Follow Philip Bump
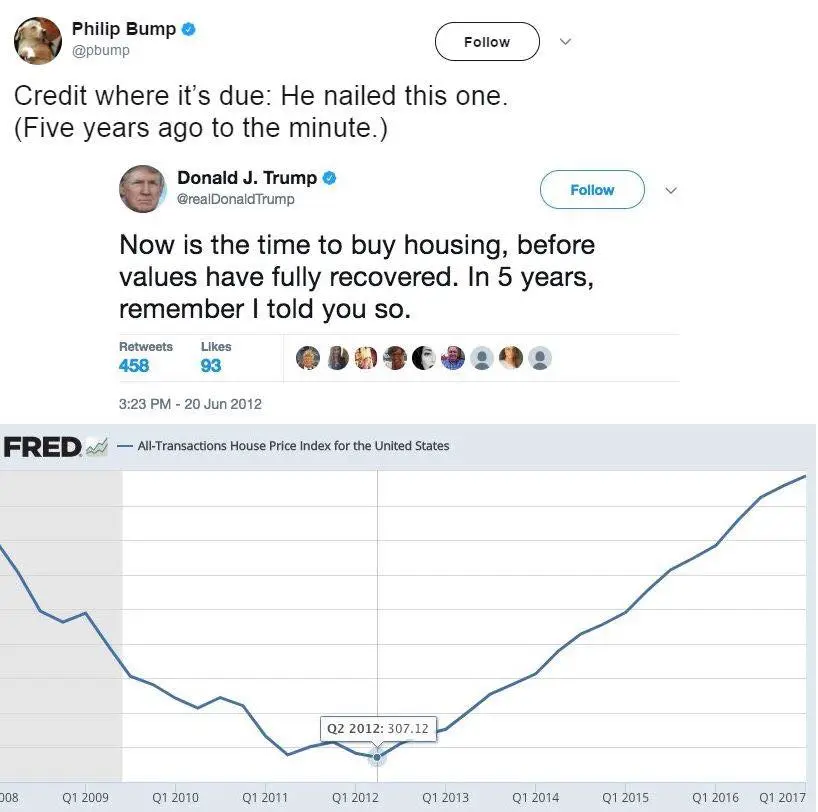 tap(486, 42)
